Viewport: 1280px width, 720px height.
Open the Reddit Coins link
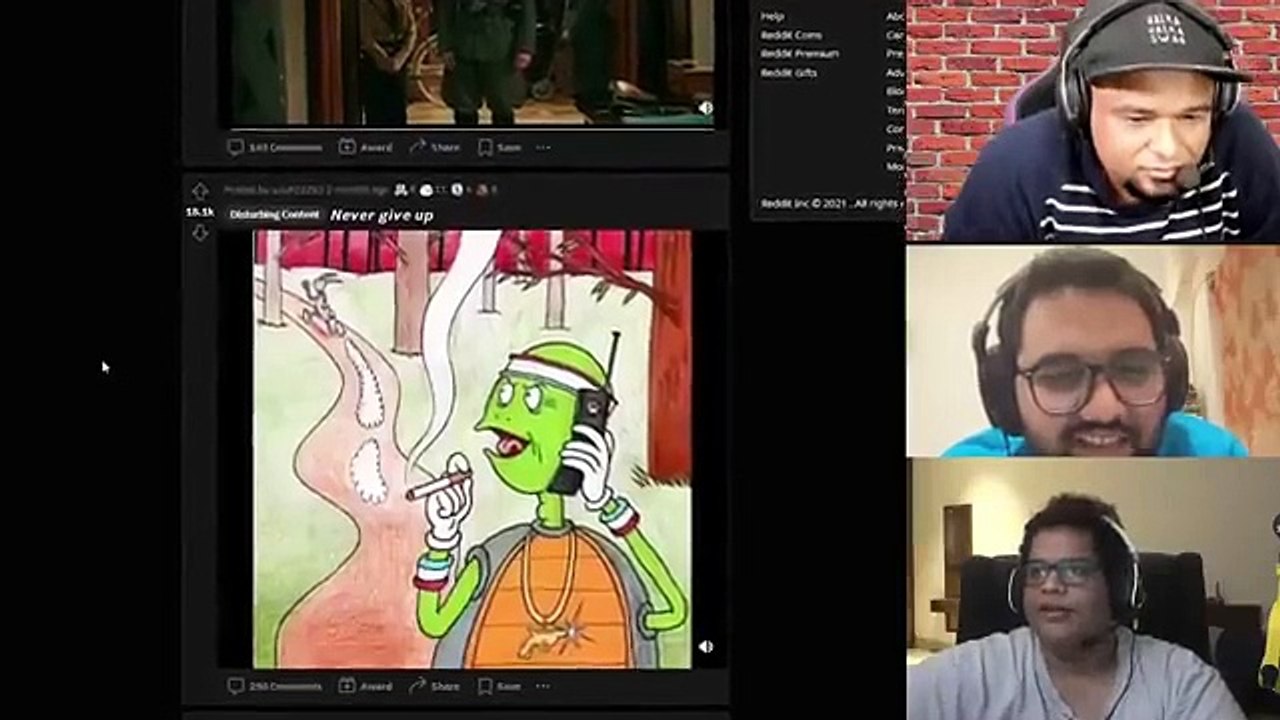(x=791, y=35)
